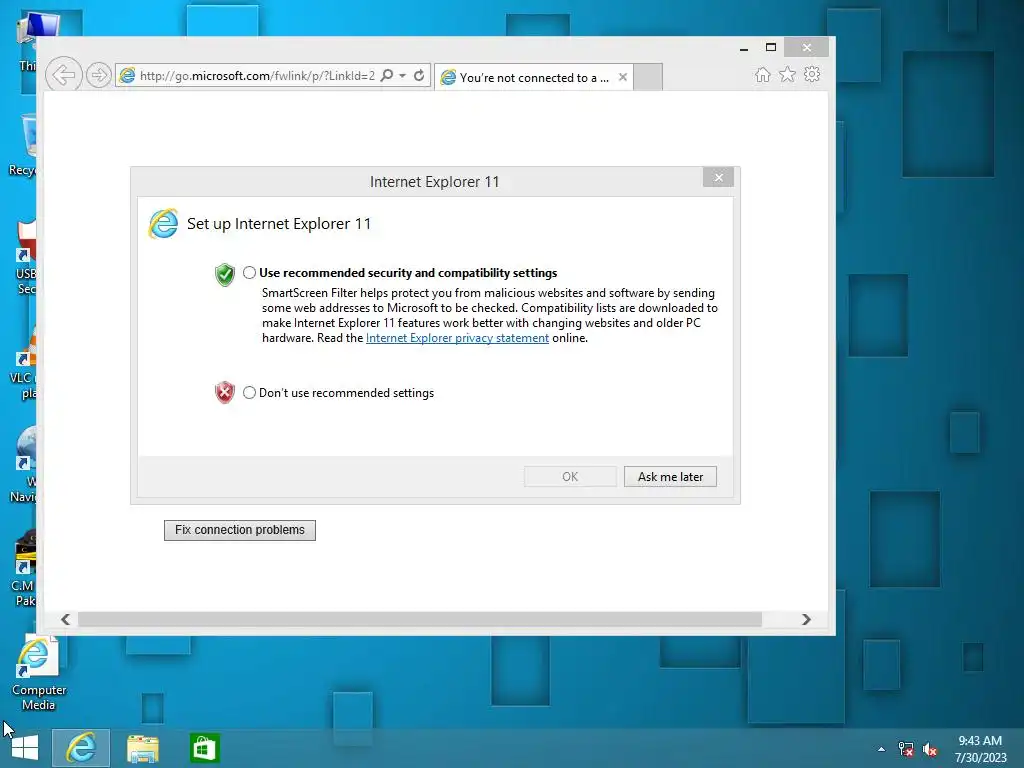Image resolution: width=1024 pixels, height=768 pixels.
Task: Close the 'You're not connected' tab
Action: 623,77
